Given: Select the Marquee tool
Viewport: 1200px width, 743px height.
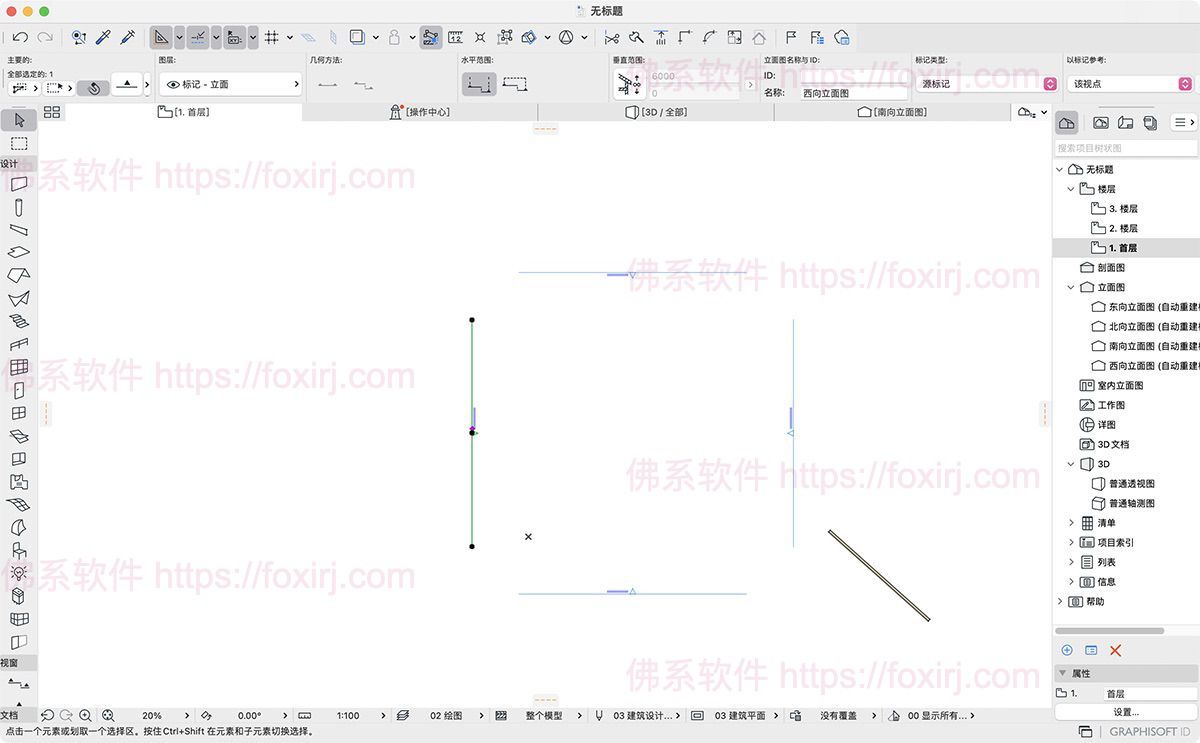Looking at the screenshot, I should tap(19, 144).
